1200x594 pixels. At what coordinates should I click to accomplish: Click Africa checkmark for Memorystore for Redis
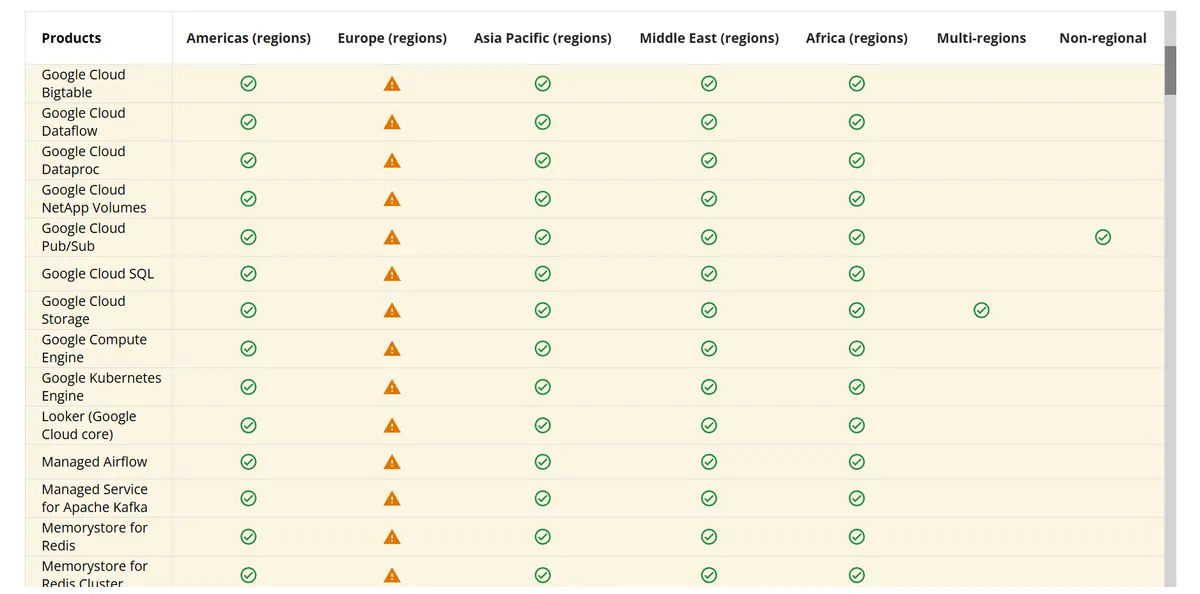857,537
